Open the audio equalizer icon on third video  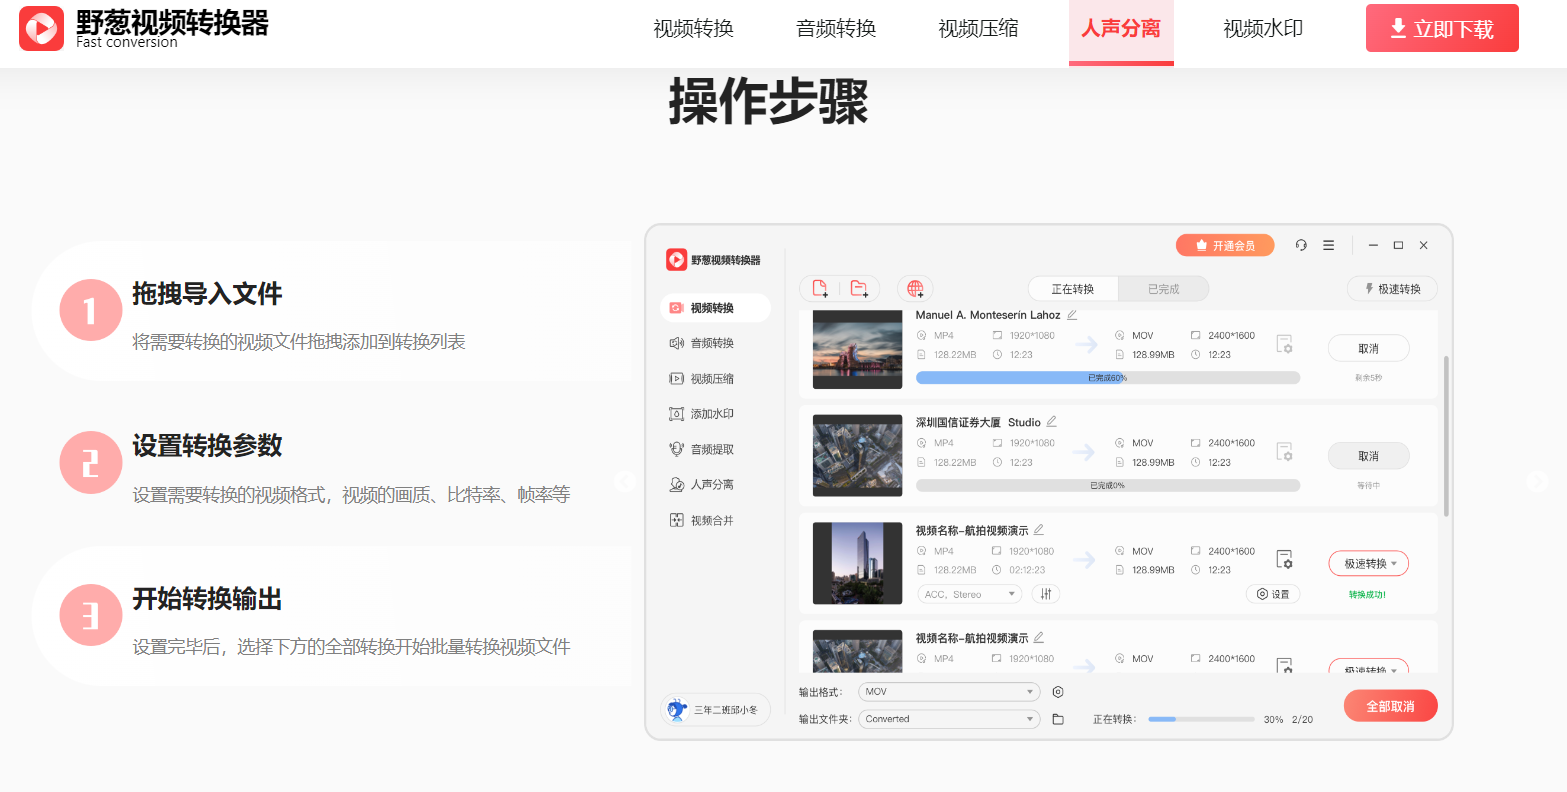[x=1044, y=593]
